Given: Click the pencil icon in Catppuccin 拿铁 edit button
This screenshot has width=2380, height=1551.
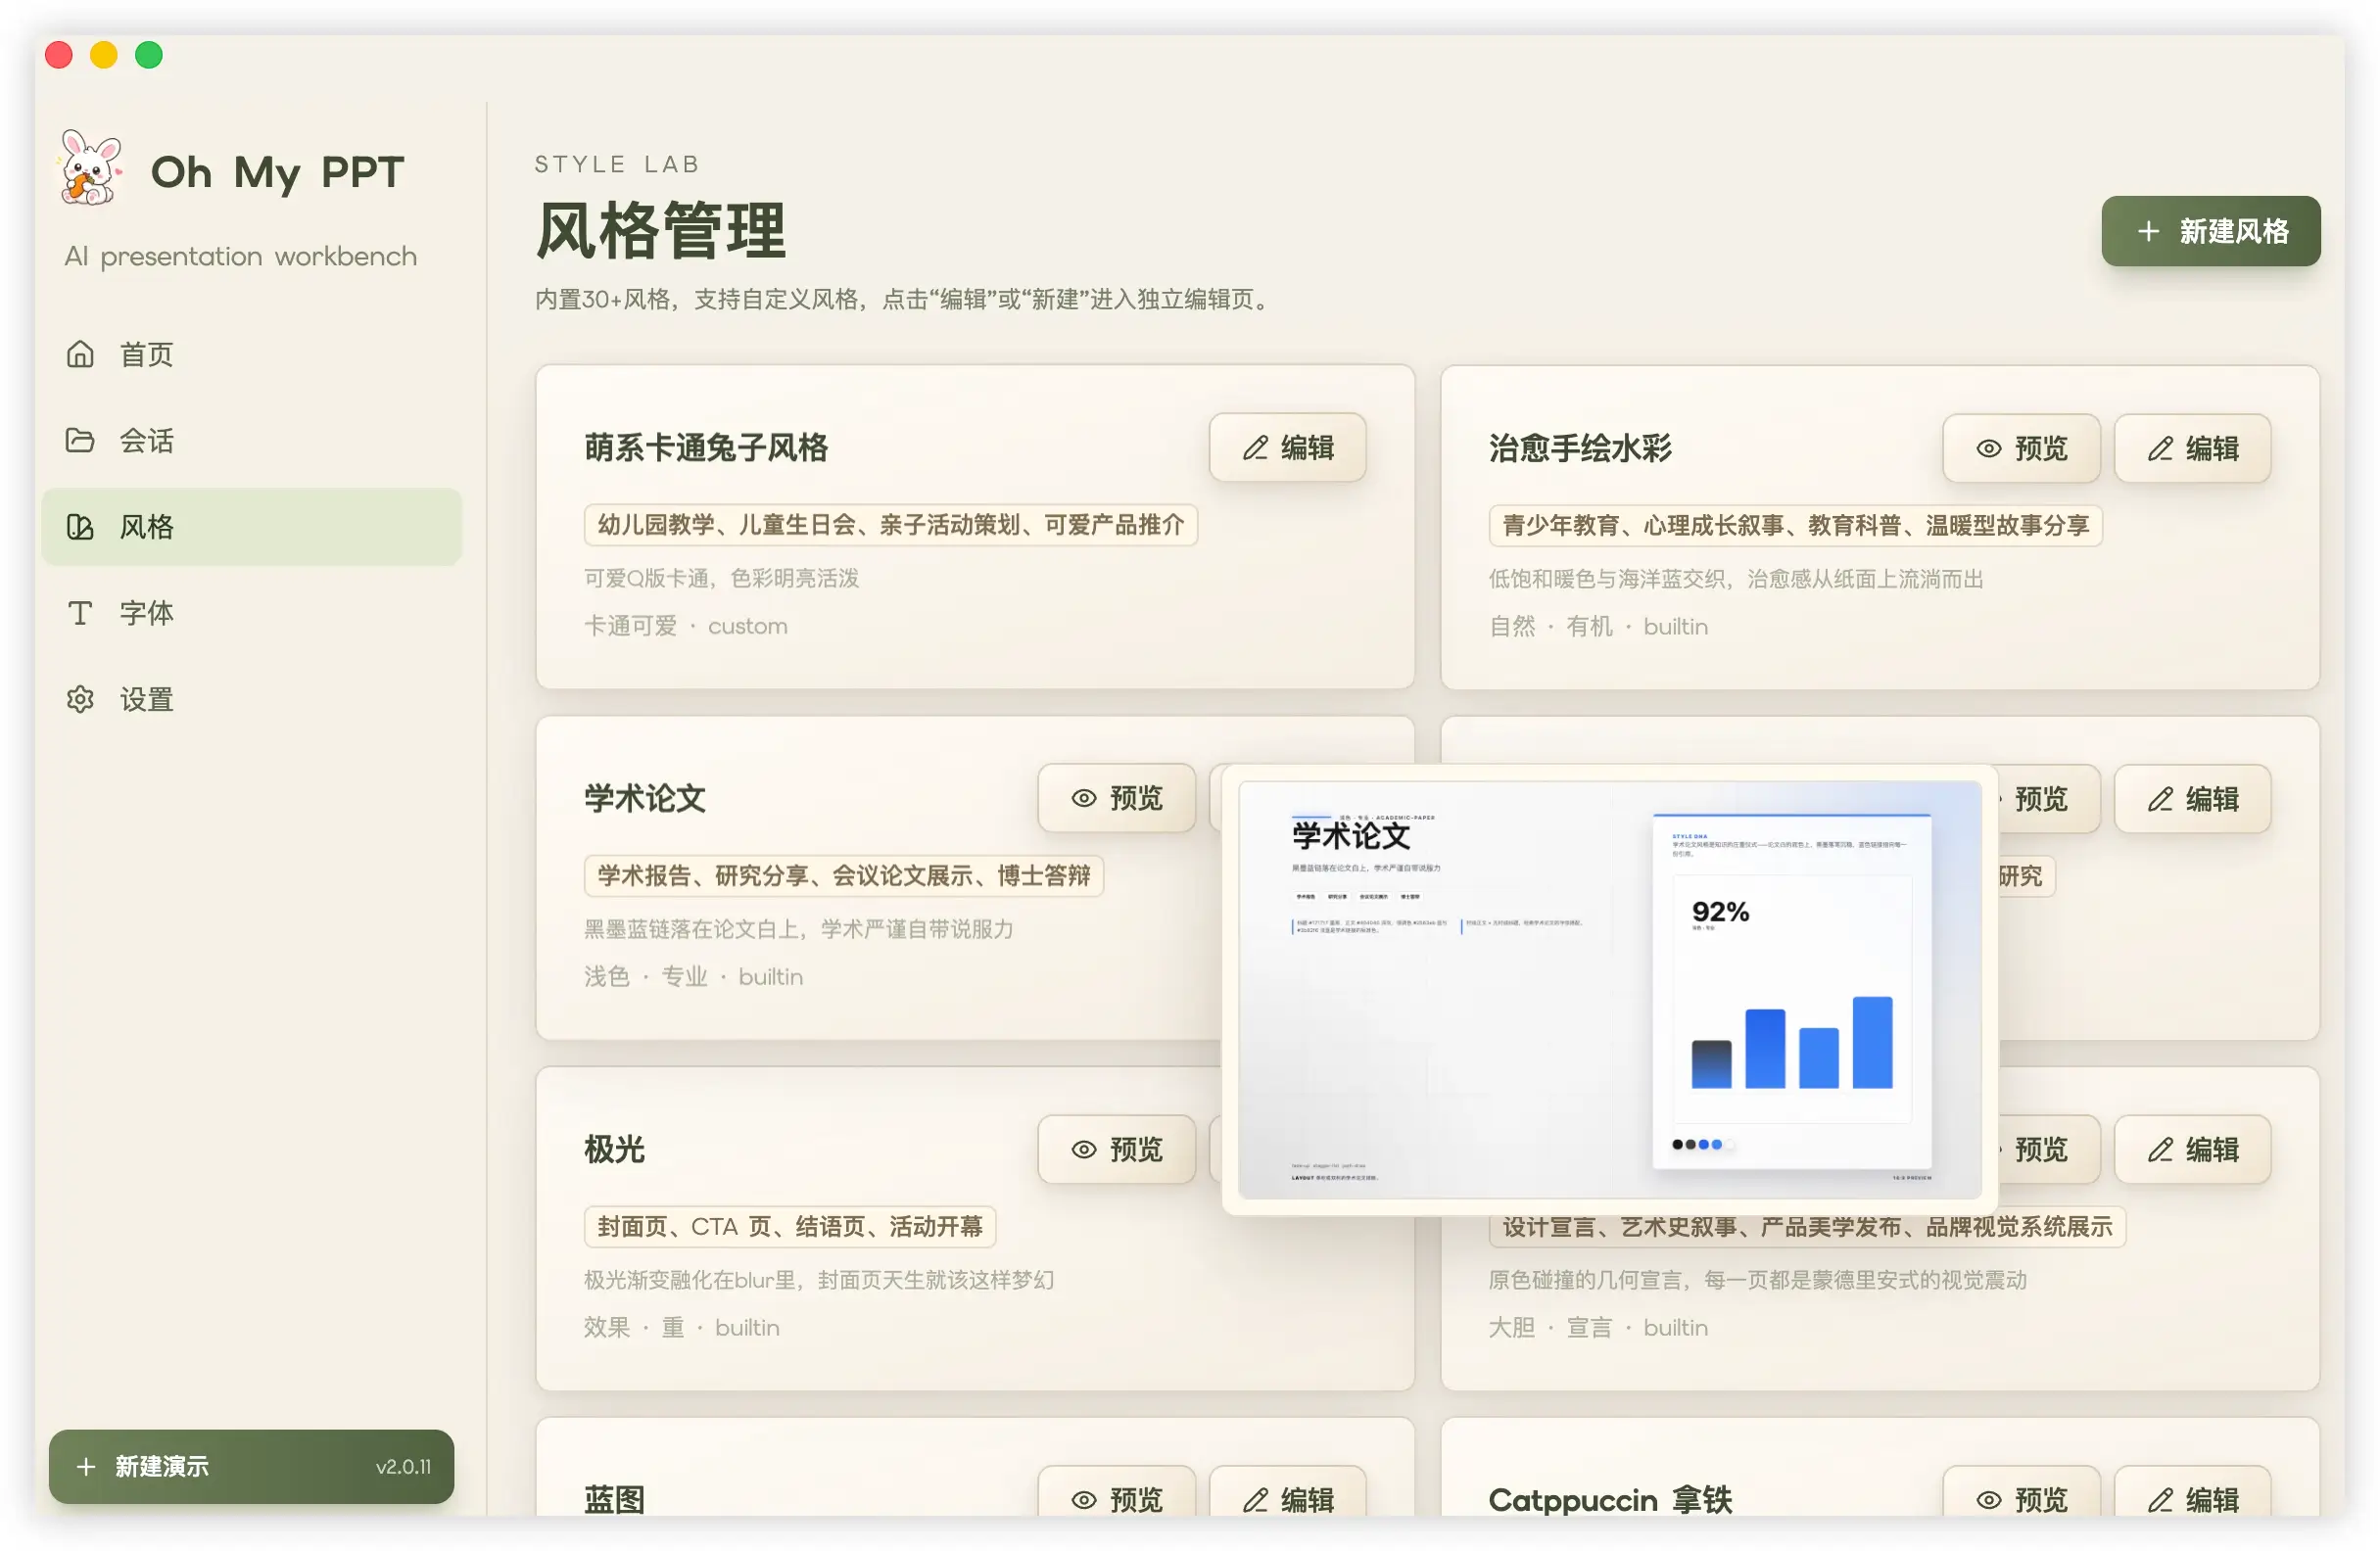Looking at the screenshot, I should pyautogui.click(x=2160, y=1499).
